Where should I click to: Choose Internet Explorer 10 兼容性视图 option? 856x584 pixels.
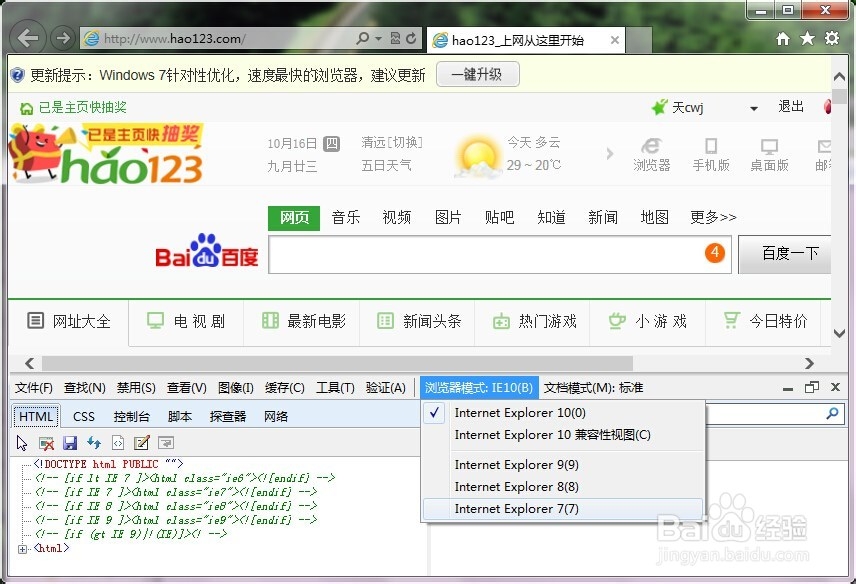pos(563,435)
